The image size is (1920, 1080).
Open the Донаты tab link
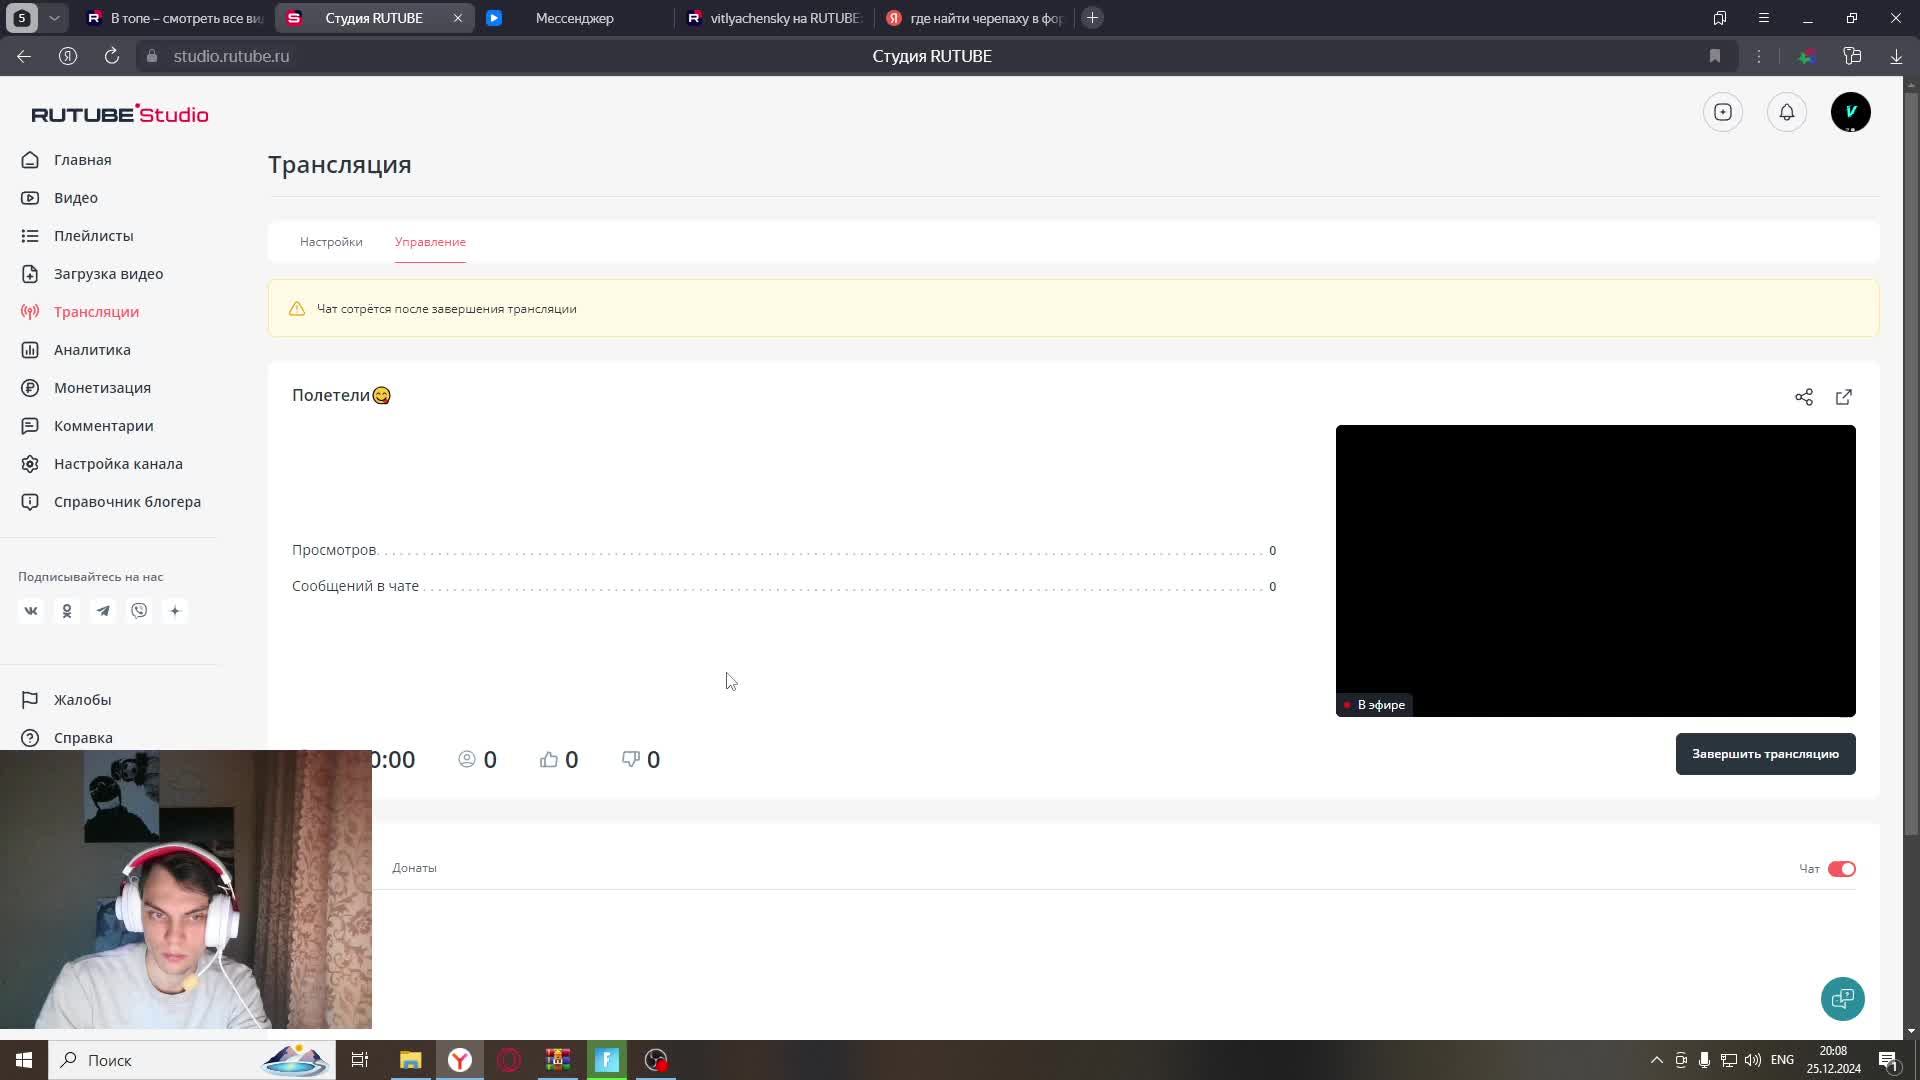point(414,868)
